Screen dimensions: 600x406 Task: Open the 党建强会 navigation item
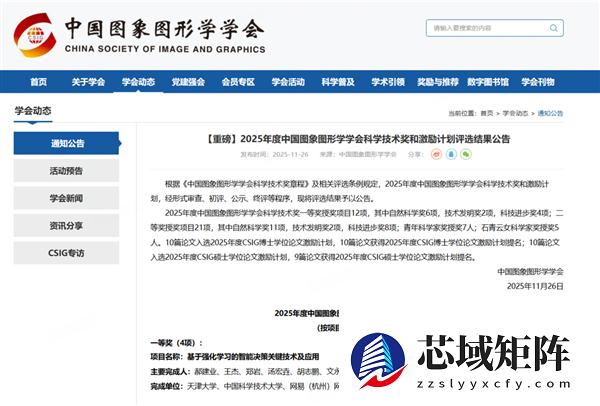pos(188,82)
